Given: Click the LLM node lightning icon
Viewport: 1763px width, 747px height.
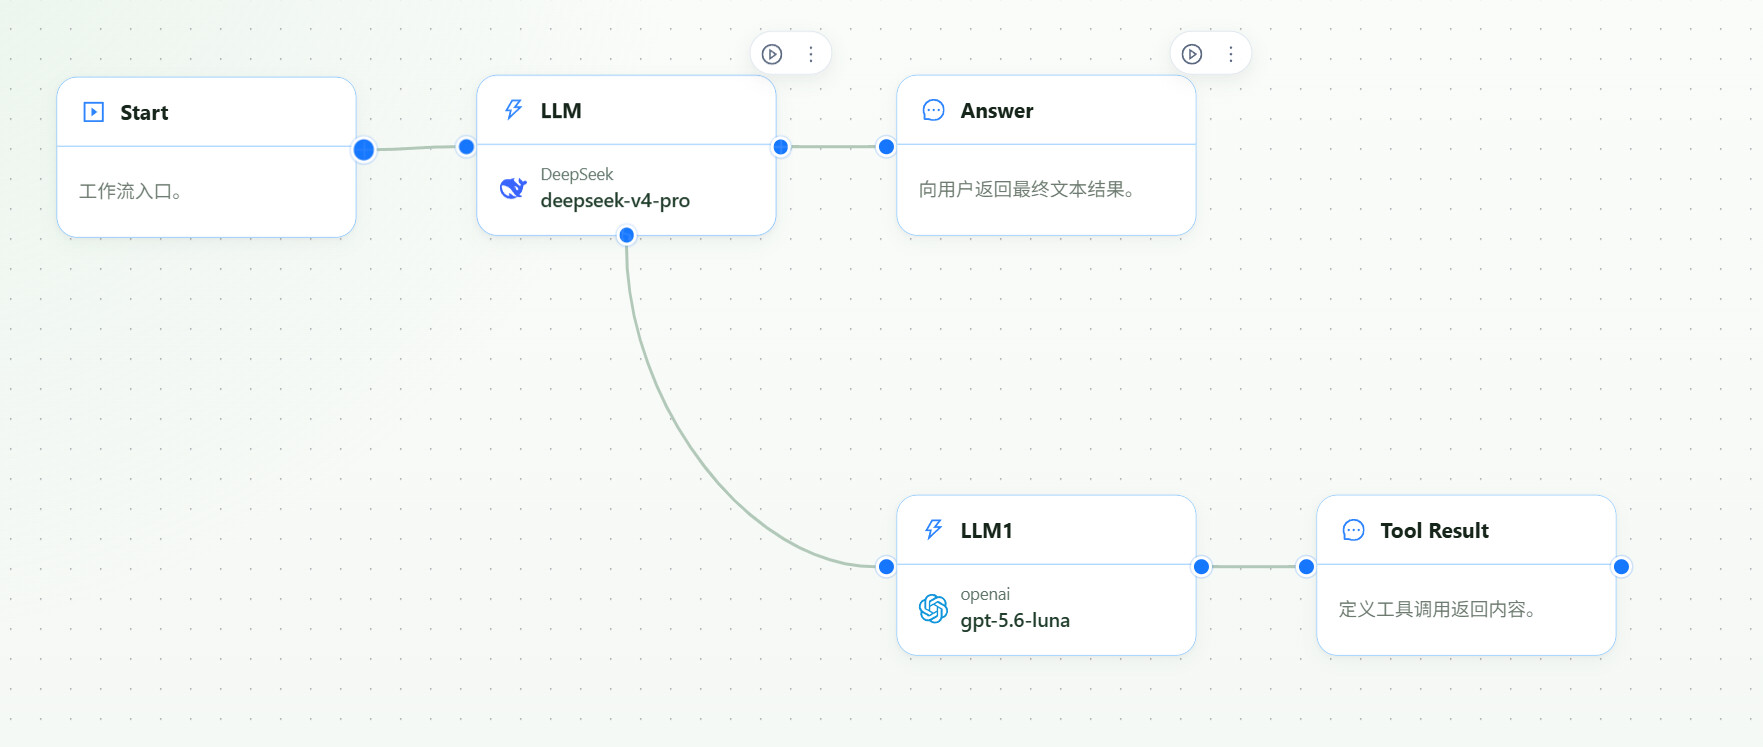Looking at the screenshot, I should pyautogui.click(x=513, y=110).
